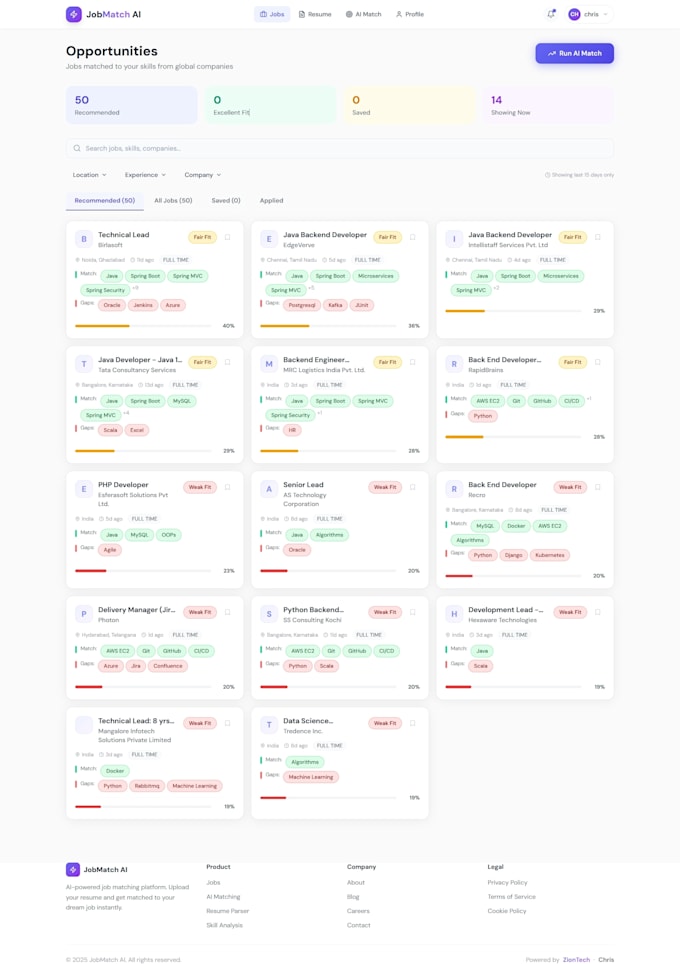
Task: Bookmark the EdgeVerve Java Backend Developer job
Action: [x=413, y=237]
